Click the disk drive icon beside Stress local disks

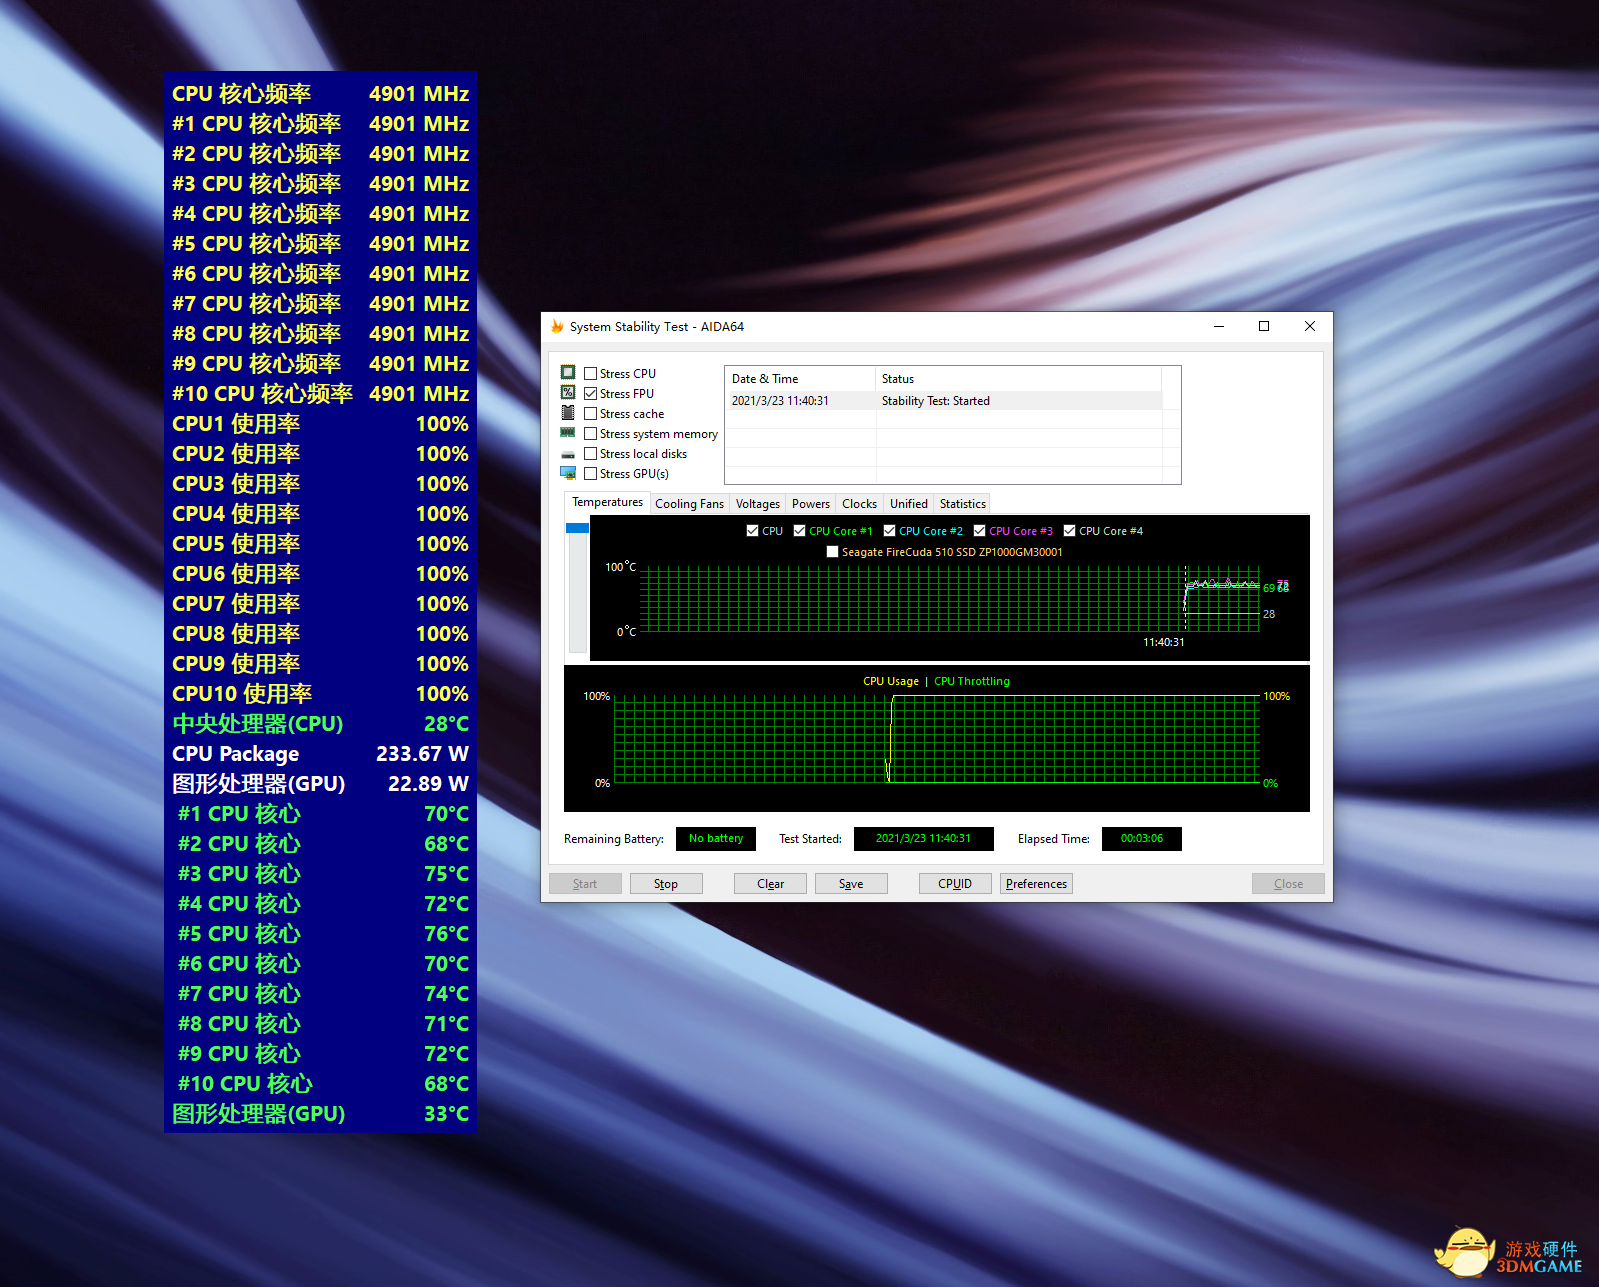[x=568, y=454]
